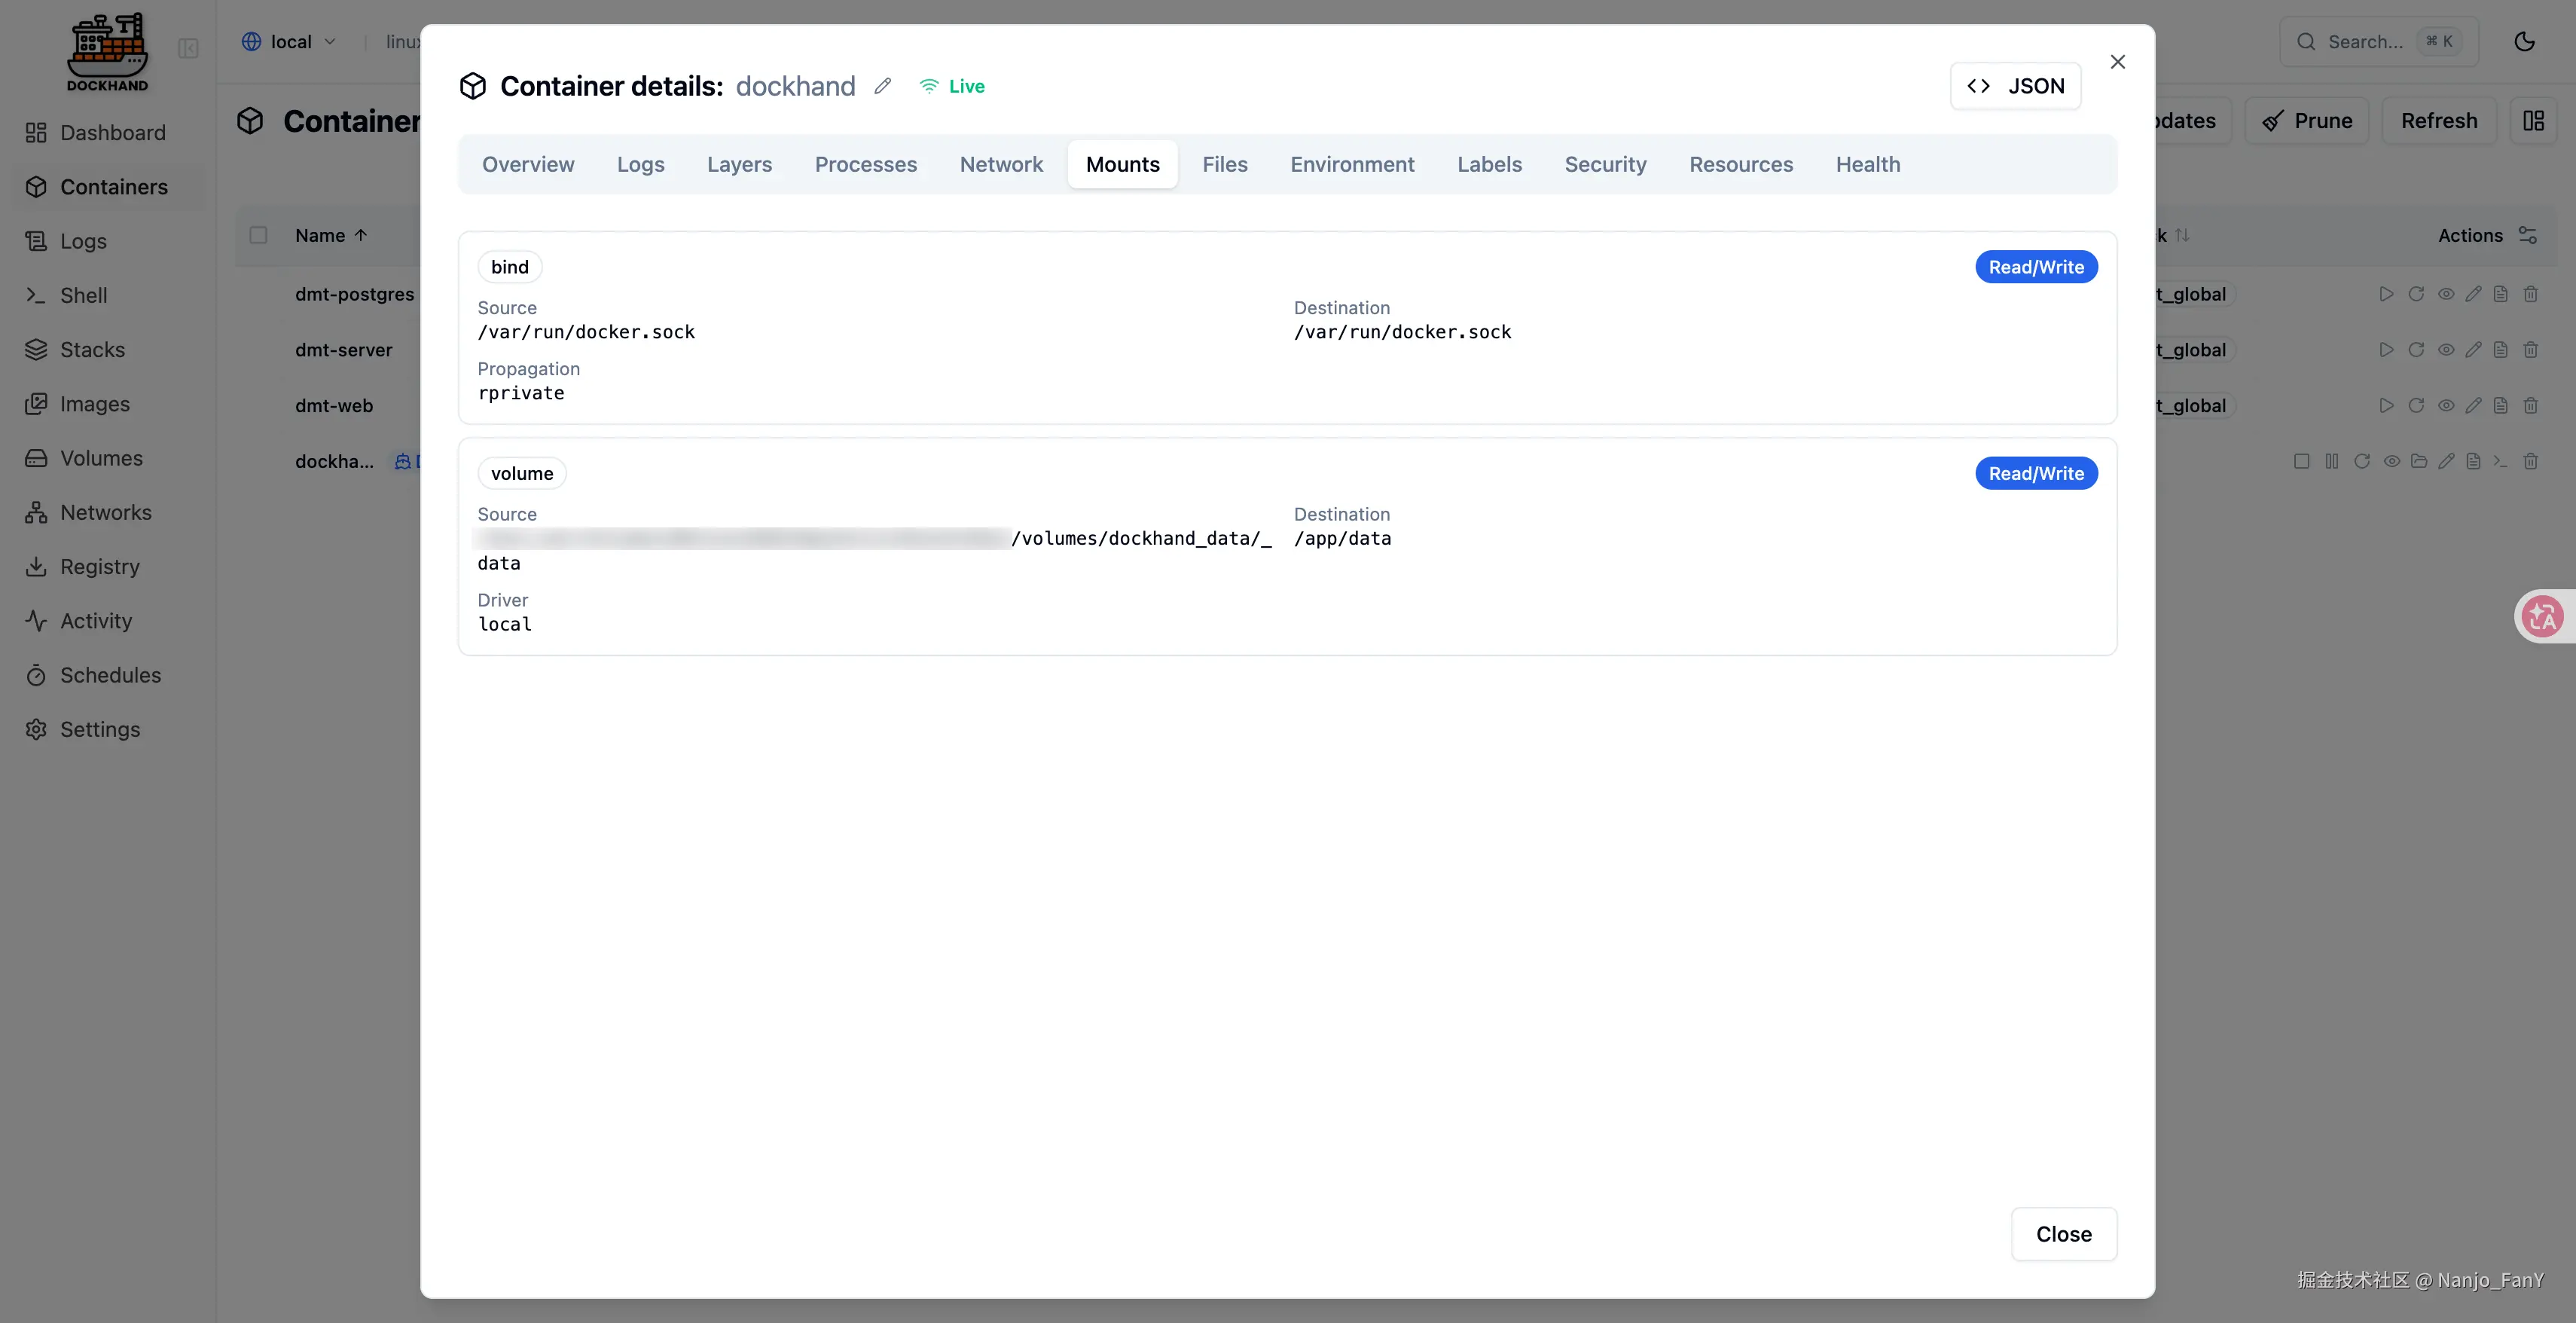
Task: Toggle dark mode with moon icon
Action: pyautogui.click(x=2524, y=42)
